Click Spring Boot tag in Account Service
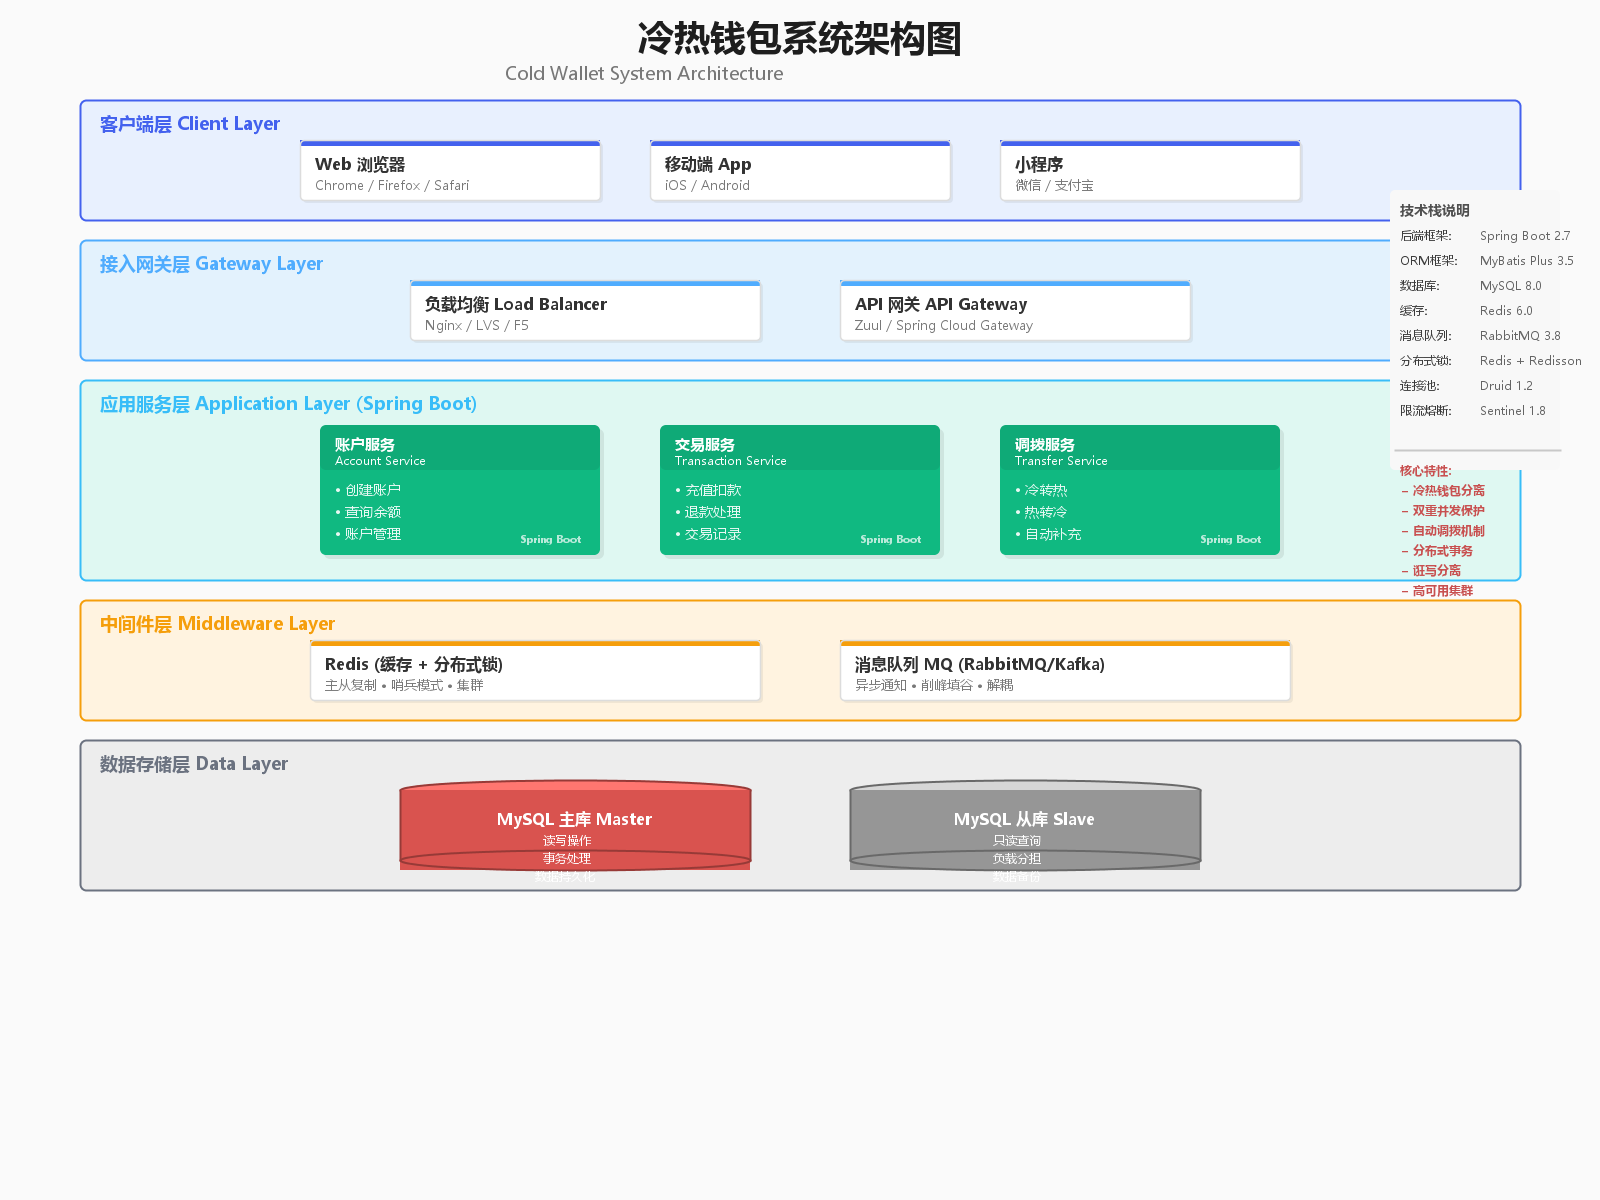1600x1200 pixels. click(x=550, y=539)
